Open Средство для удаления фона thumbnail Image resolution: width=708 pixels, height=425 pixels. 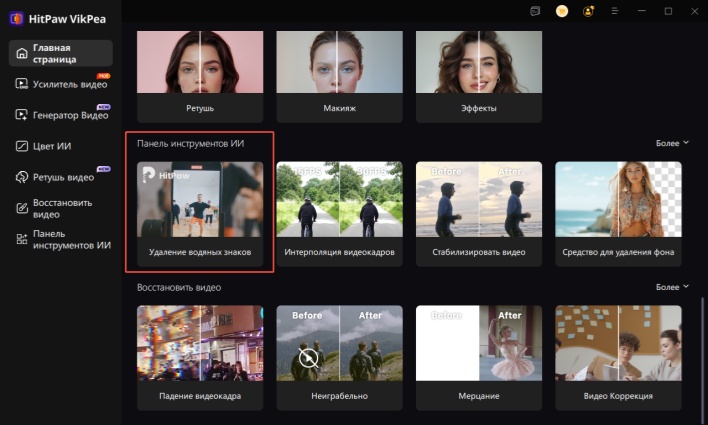point(618,199)
